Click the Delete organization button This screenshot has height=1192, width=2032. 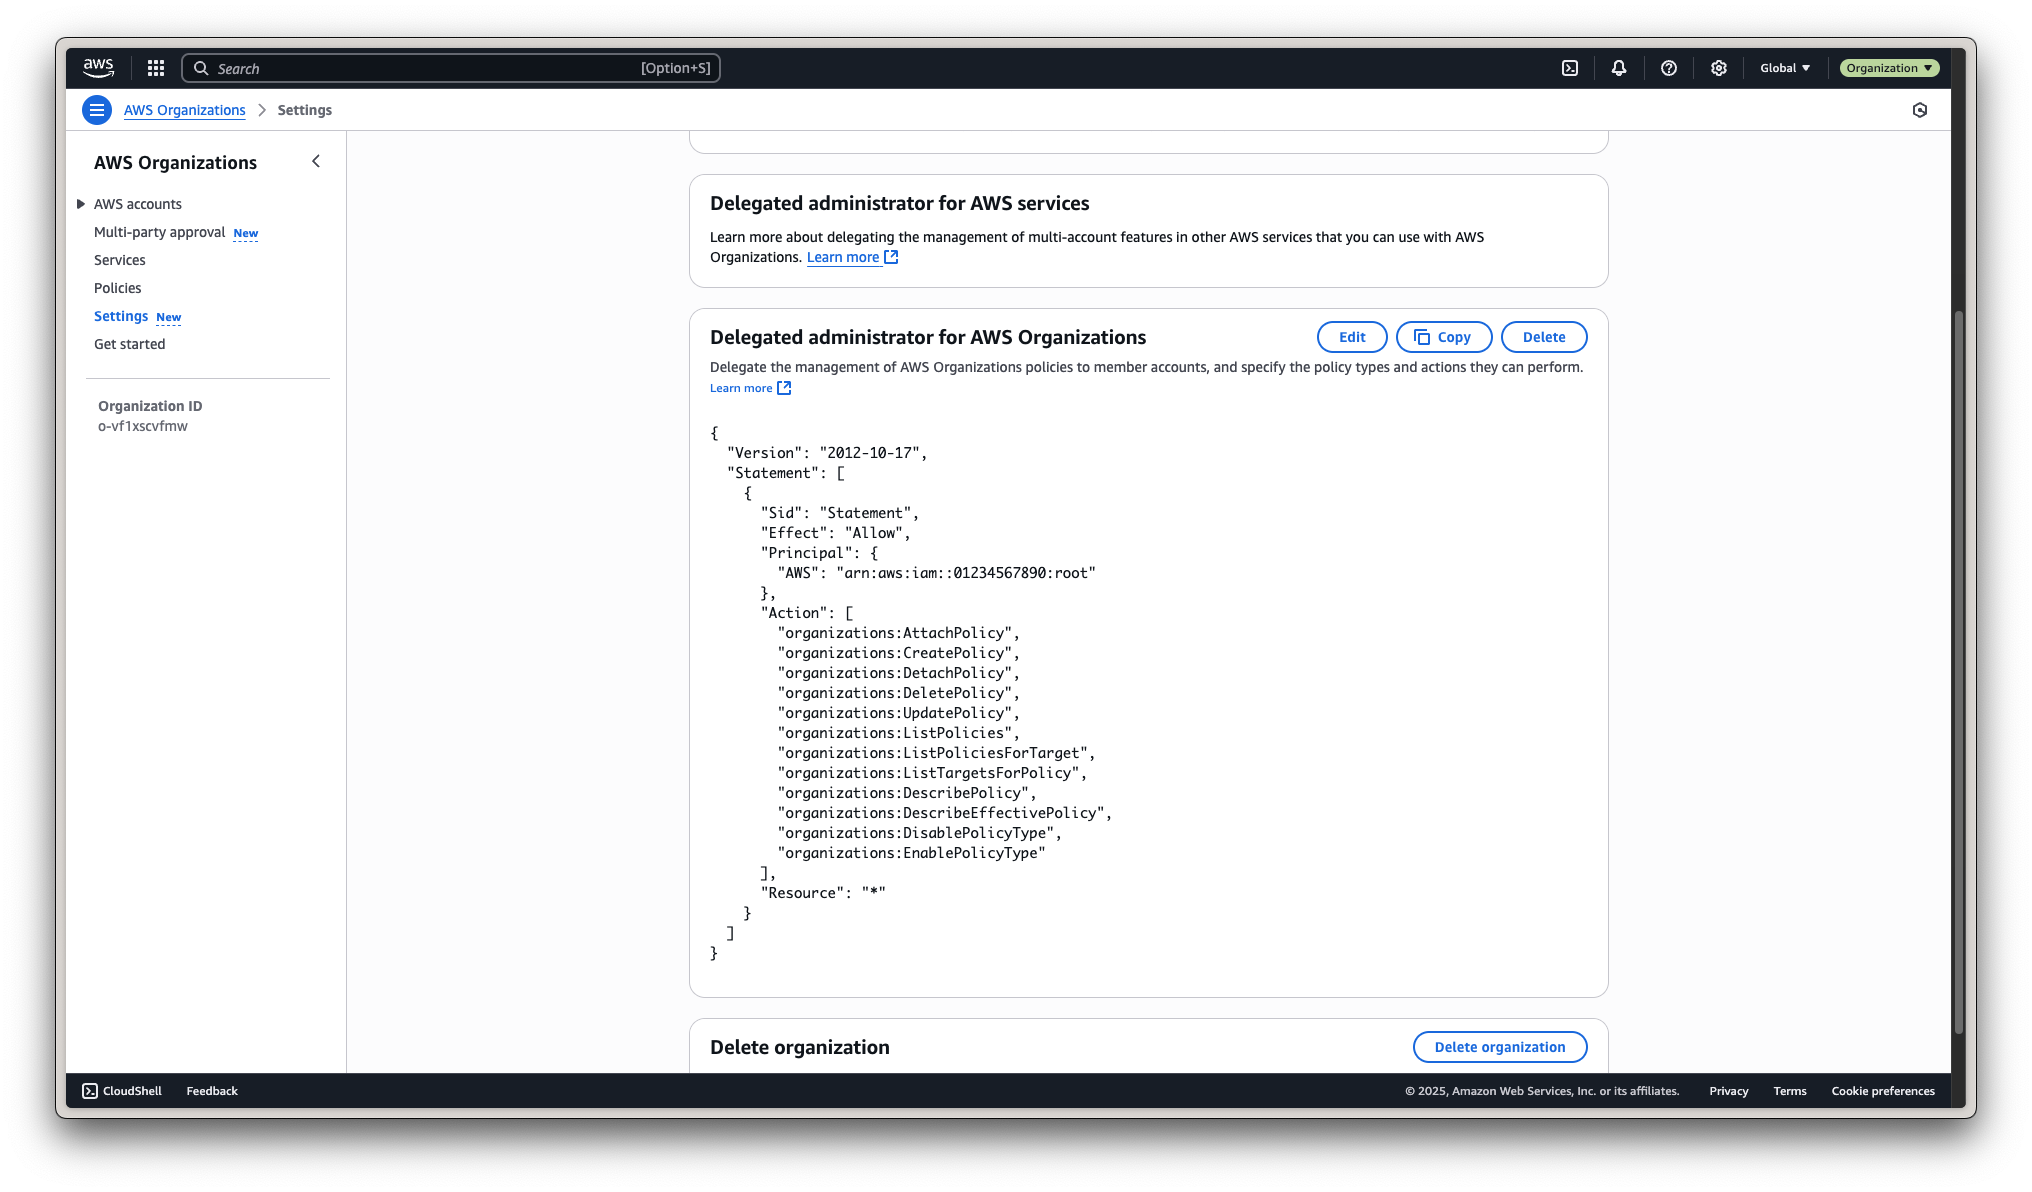click(1500, 1047)
